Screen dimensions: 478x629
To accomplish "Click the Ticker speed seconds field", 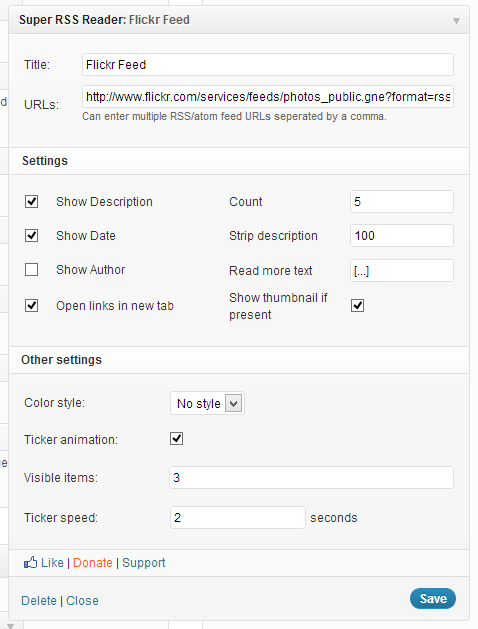I will coord(238,517).
